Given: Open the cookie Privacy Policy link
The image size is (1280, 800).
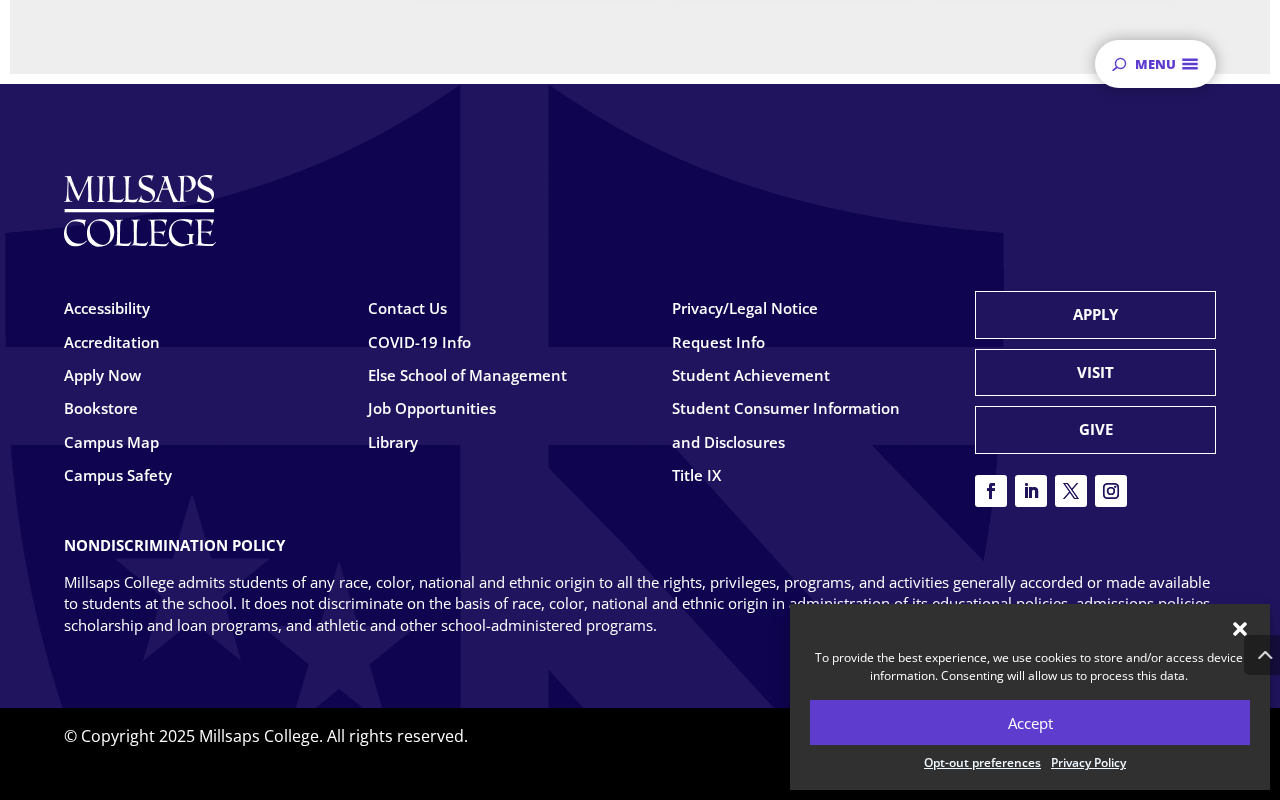Looking at the screenshot, I should [x=1088, y=762].
